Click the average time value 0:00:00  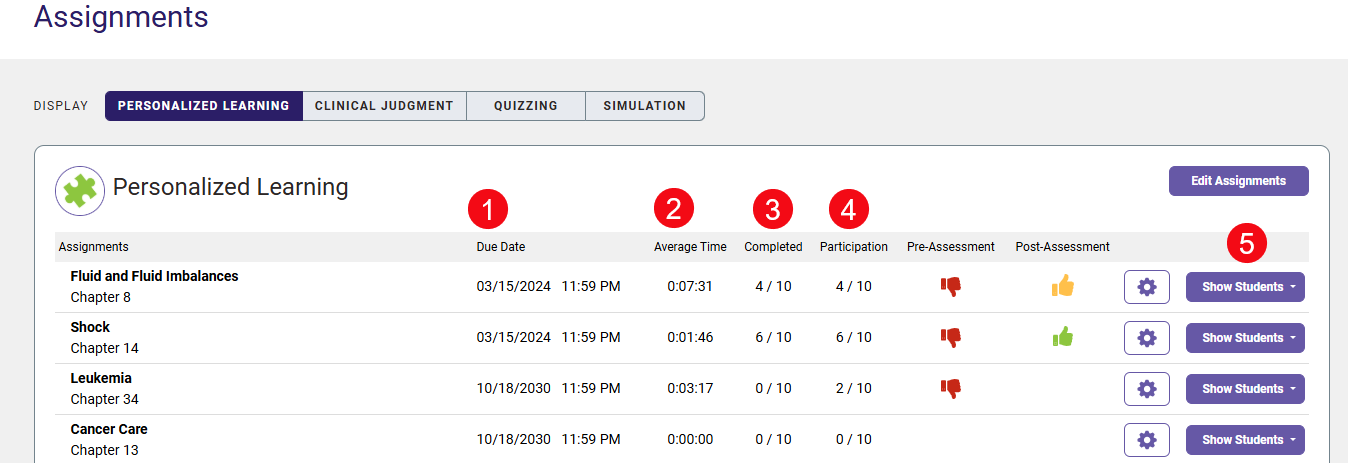pyautogui.click(x=690, y=439)
